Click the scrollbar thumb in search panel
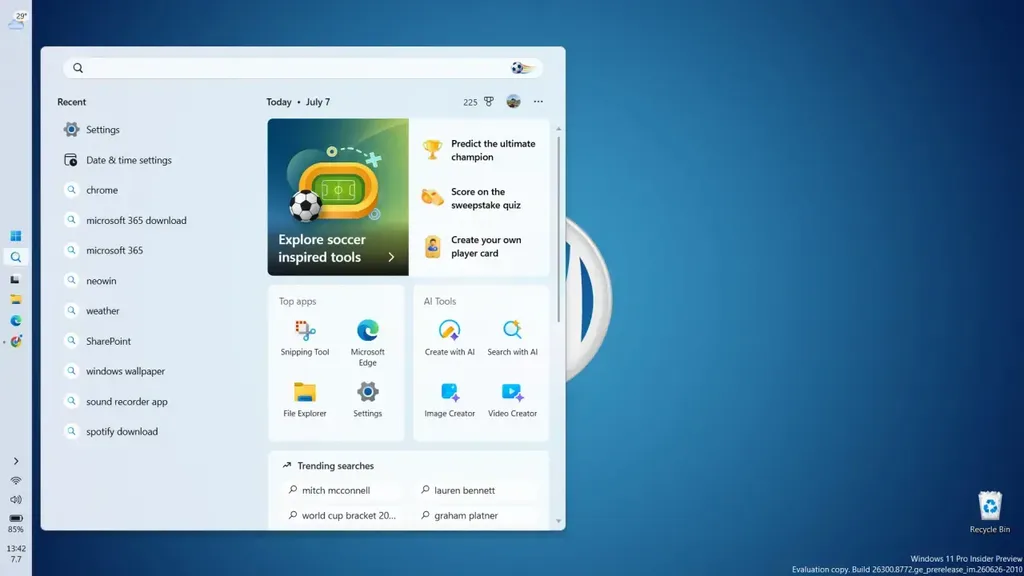The height and width of the screenshot is (576, 1024). pyautogui.click(x=558, y=229)
